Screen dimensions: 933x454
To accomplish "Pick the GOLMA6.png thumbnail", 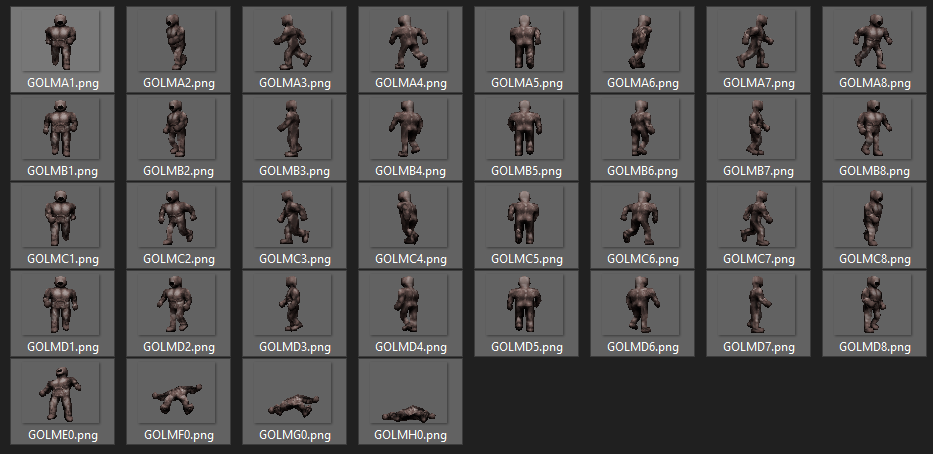I will point(641,42).
